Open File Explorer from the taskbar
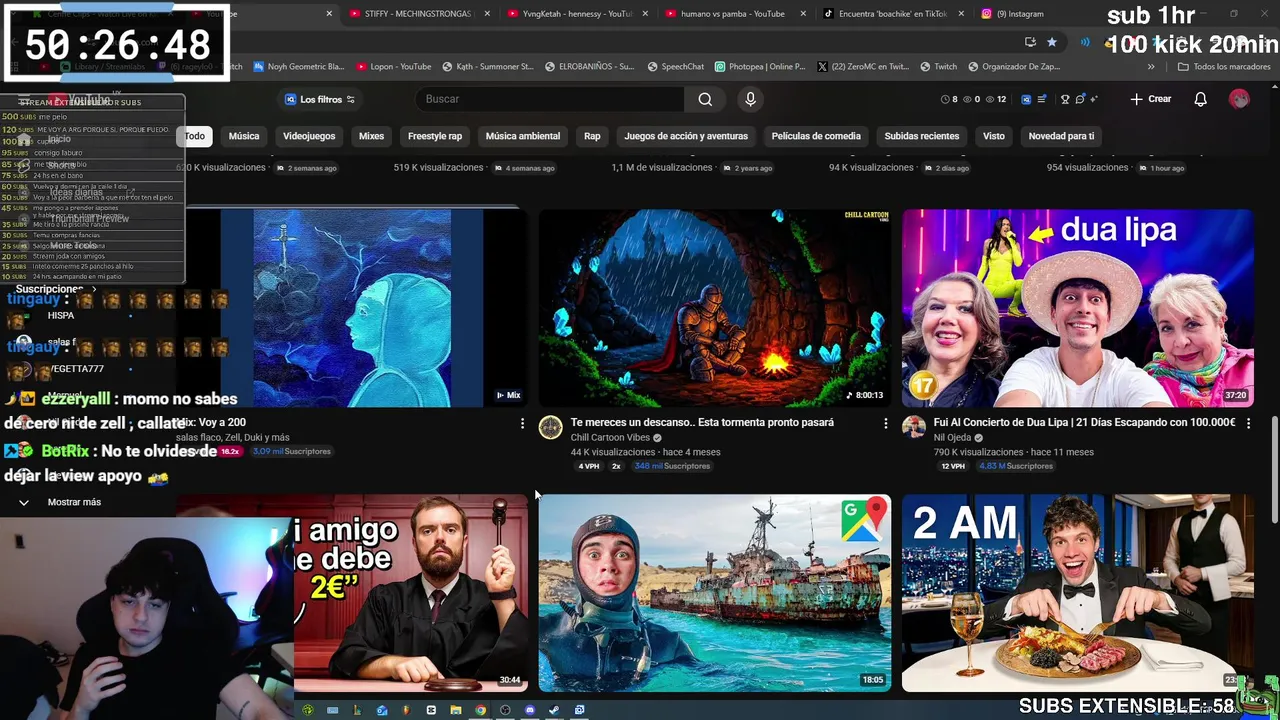 (x=456, y=710)
